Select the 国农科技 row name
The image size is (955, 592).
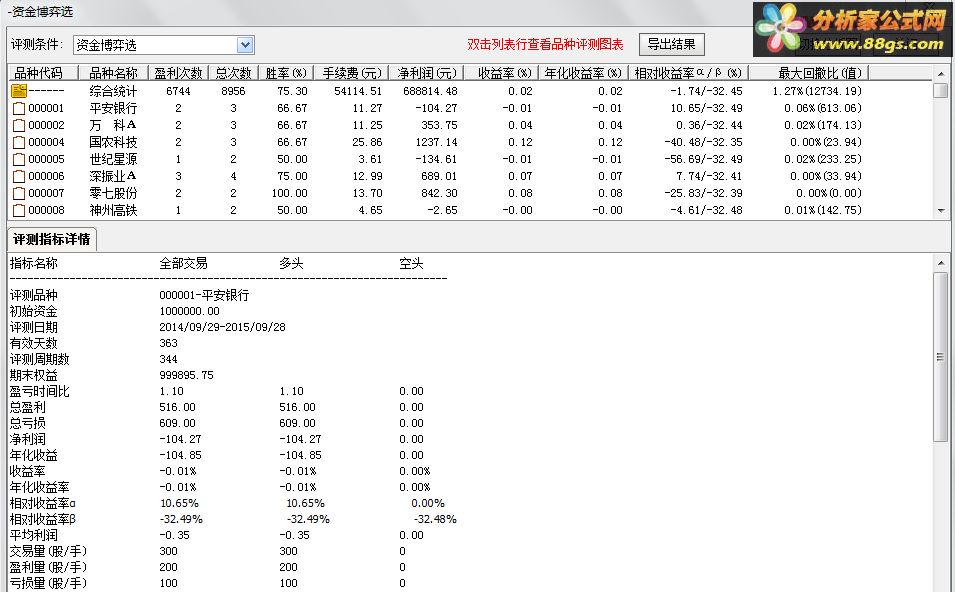[x=113, y=143]
